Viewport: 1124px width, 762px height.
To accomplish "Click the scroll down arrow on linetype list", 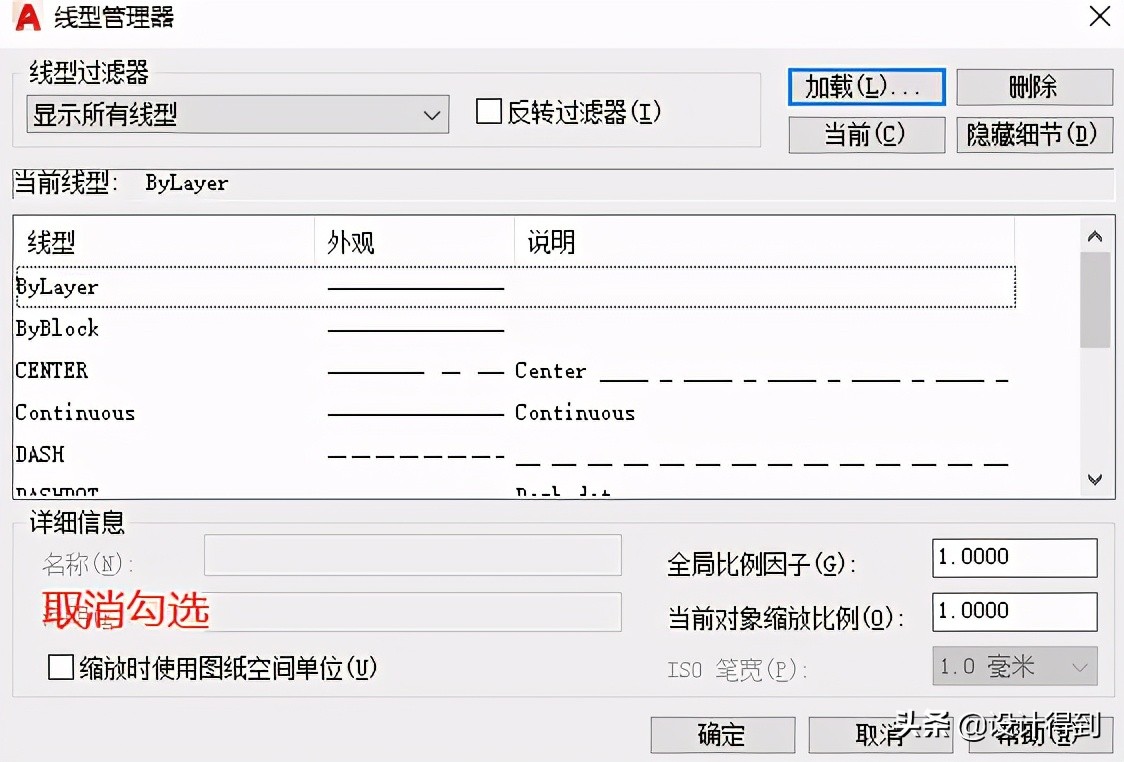I will click(x=1095, y=480).
